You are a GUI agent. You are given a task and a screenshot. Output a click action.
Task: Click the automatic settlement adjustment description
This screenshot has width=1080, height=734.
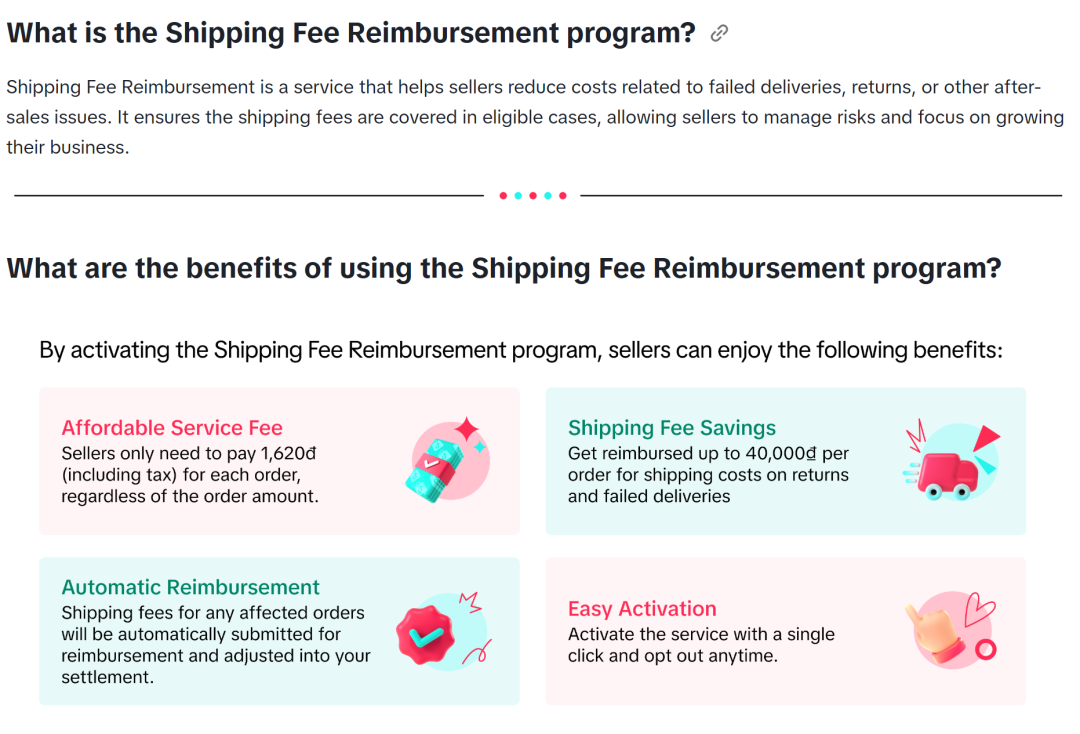pos(216,645)
